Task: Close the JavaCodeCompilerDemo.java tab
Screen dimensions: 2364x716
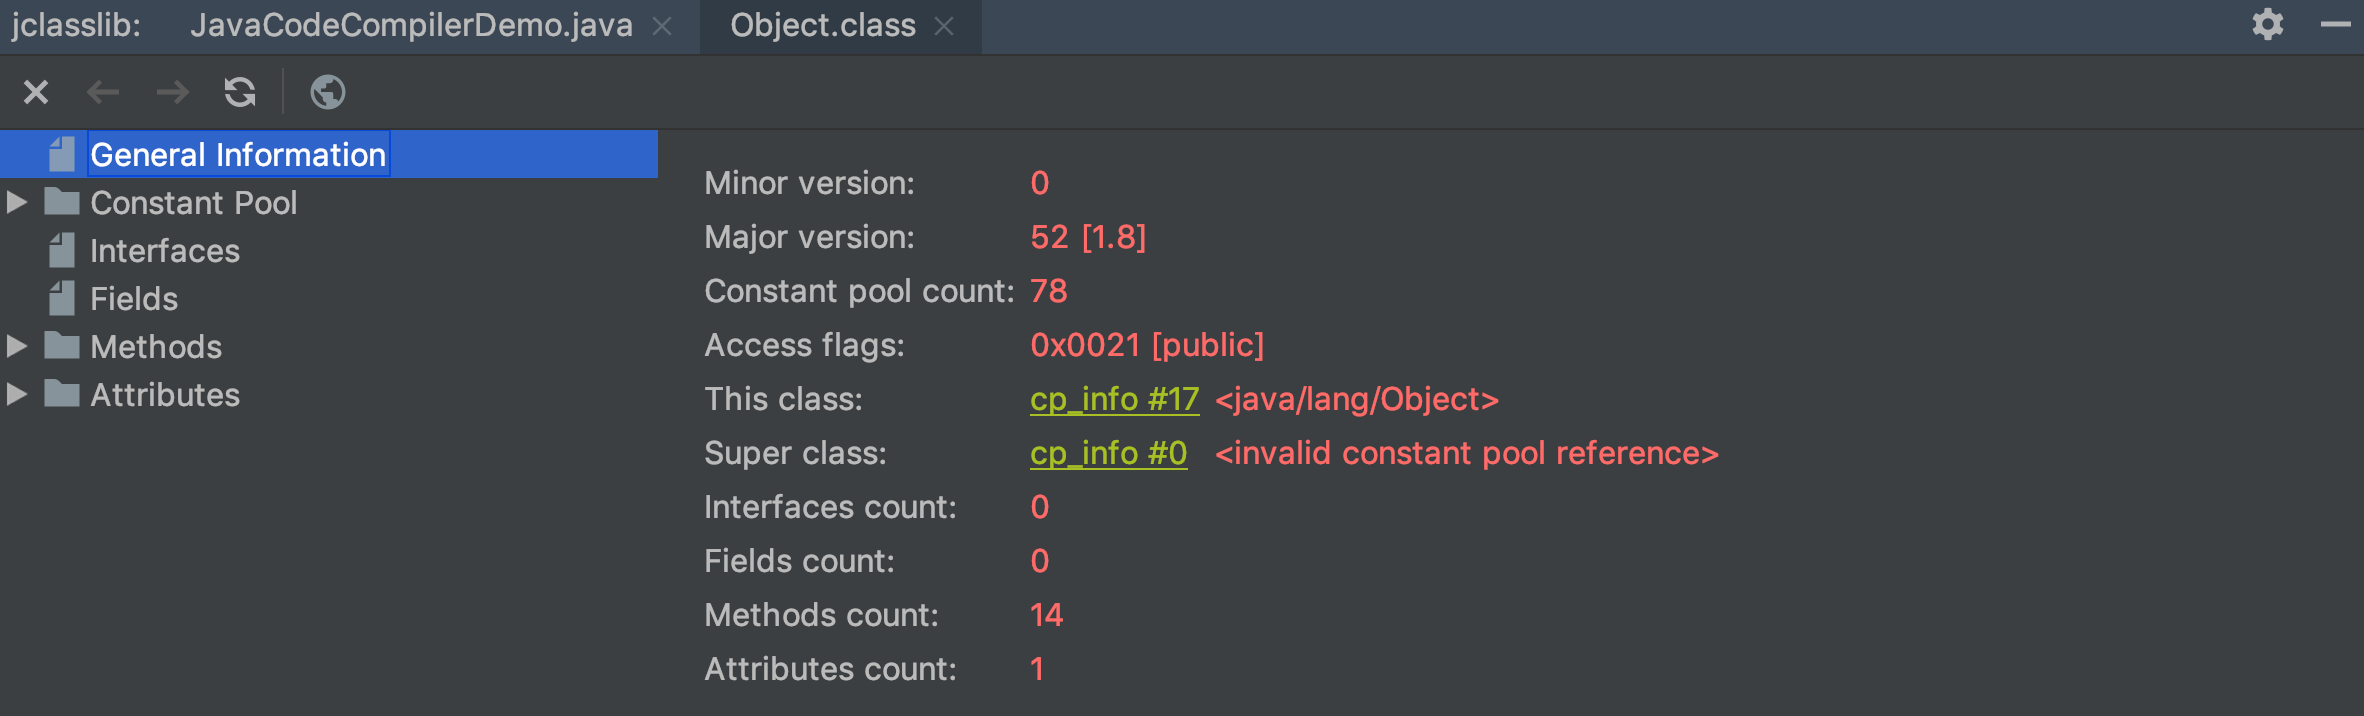Action: (662, 27)
